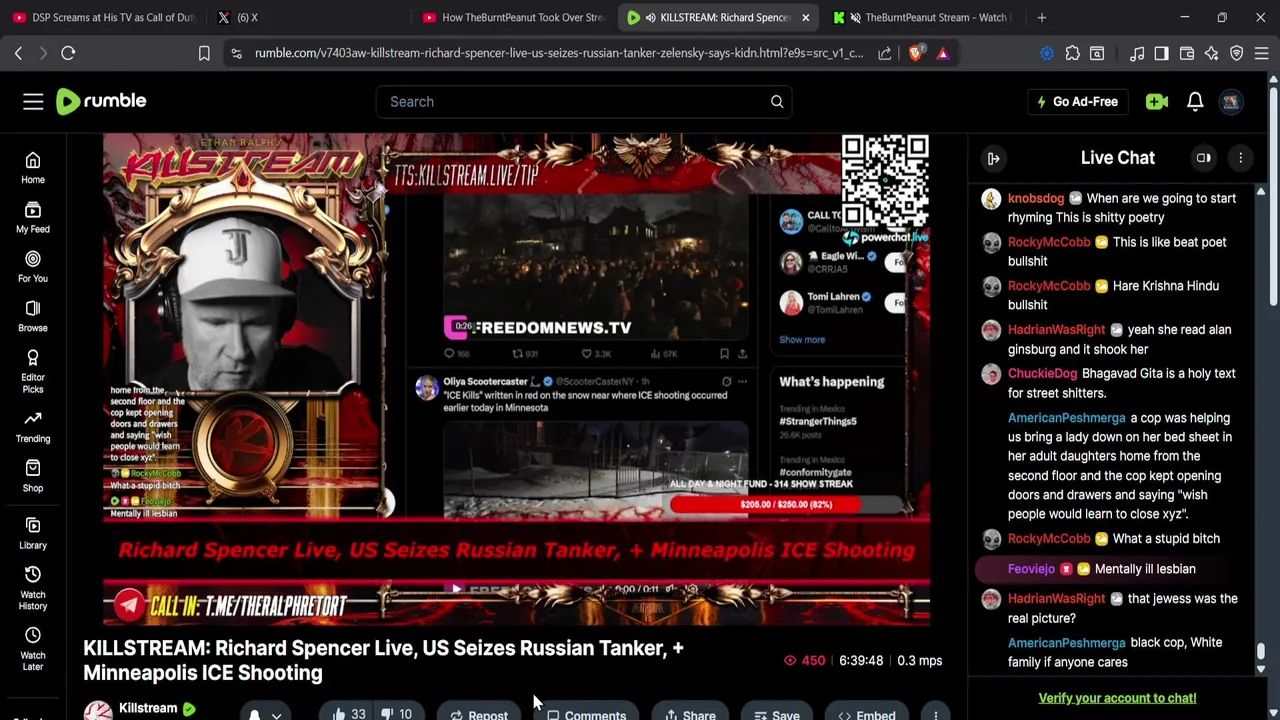
Task: Open My Feed in the sidebar
Action: [x=33, y=217]
